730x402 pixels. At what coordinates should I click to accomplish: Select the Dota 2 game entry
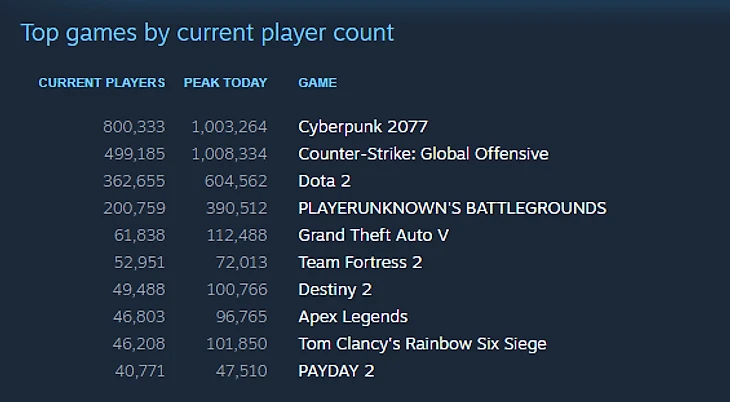(x=324, y=181)
